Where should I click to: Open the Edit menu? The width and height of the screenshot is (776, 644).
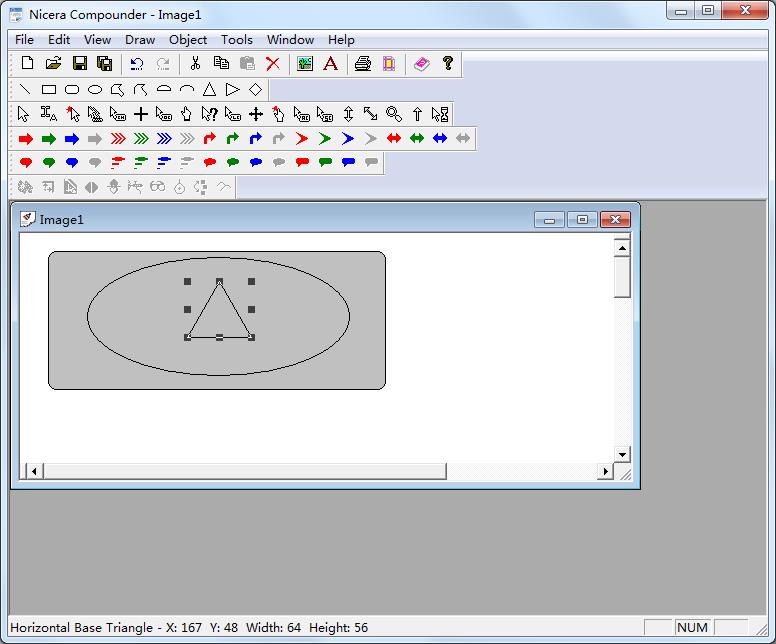click(59, 40)
